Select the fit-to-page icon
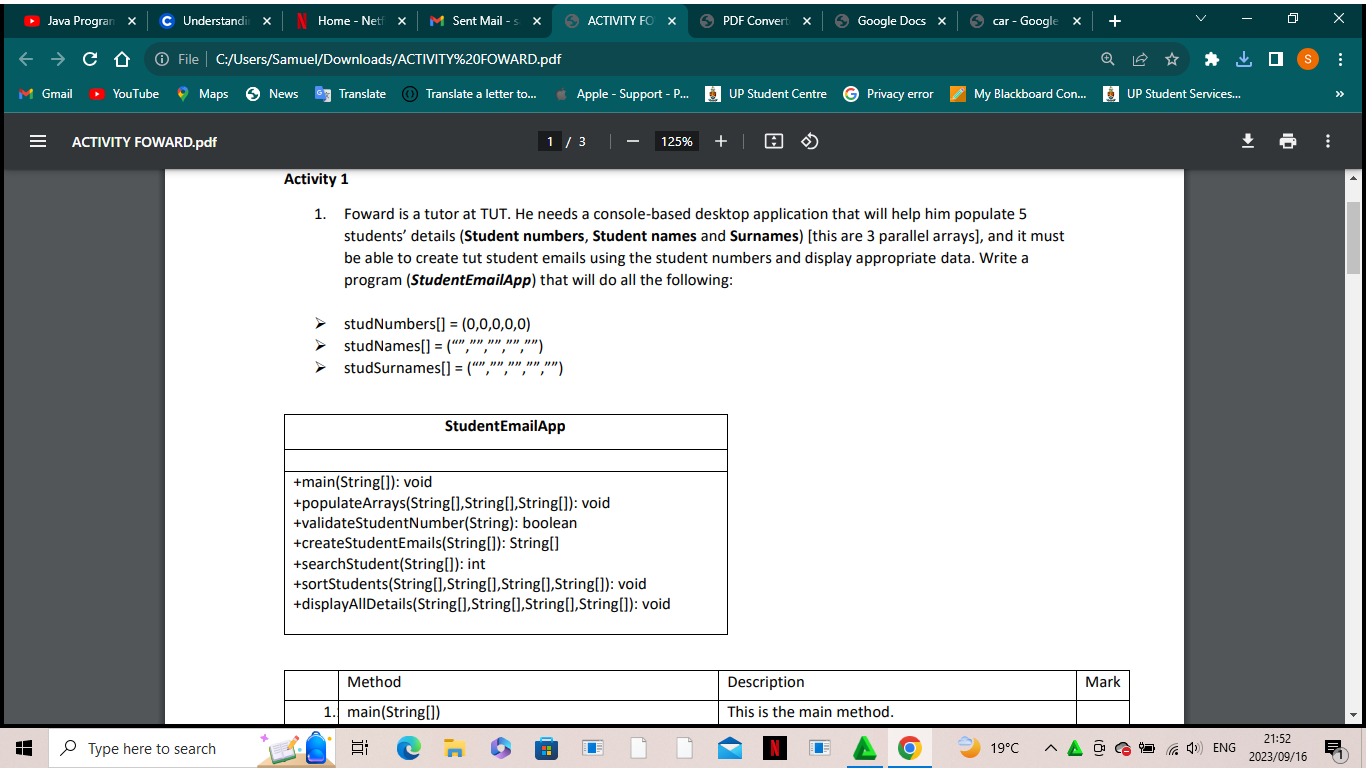Screen dimensions: 1366x768 click(x=773, y=141)
